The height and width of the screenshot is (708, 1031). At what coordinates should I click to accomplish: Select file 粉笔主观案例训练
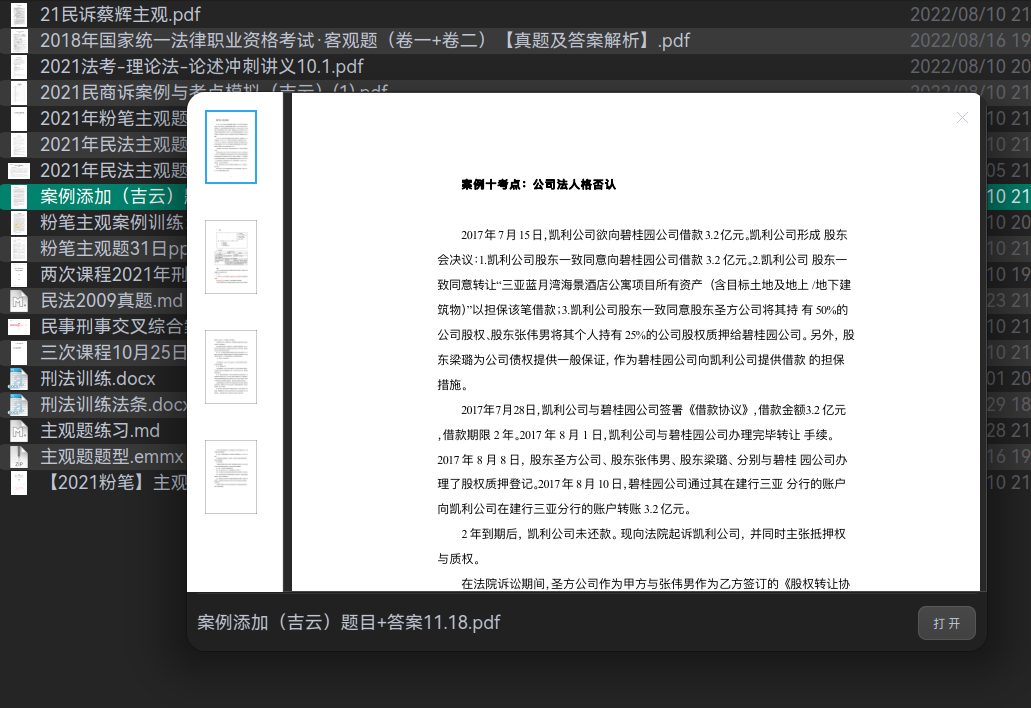(x=112, y=222)
